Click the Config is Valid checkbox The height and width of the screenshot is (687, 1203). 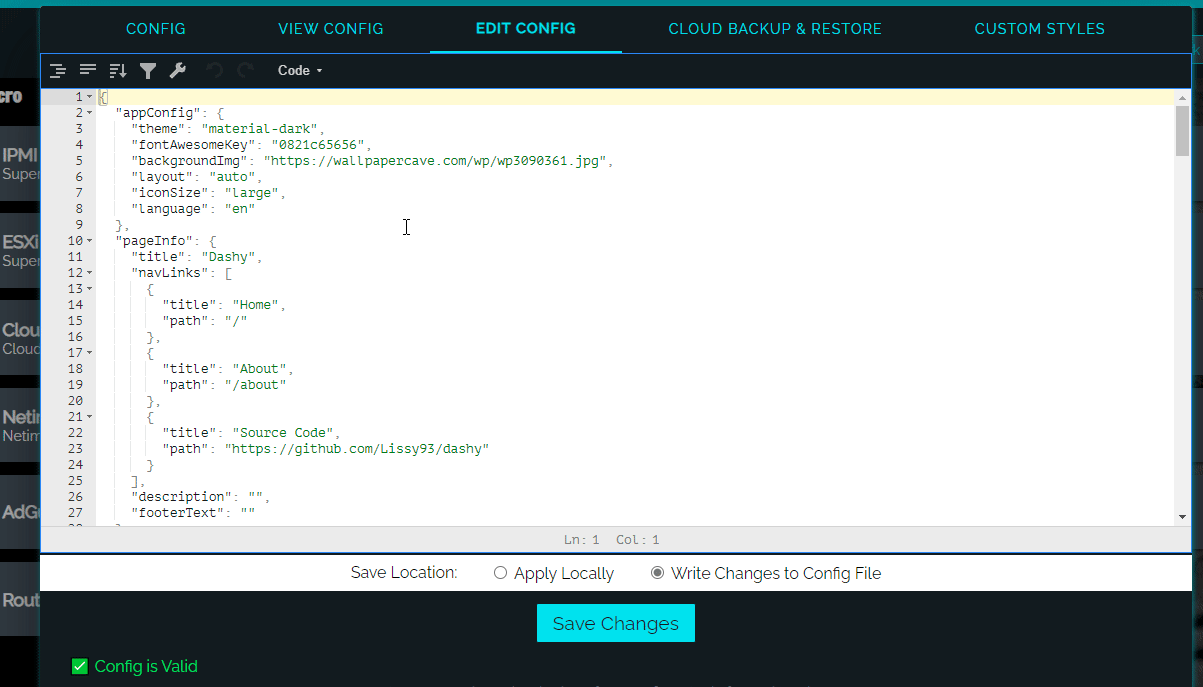click(80, 666)
